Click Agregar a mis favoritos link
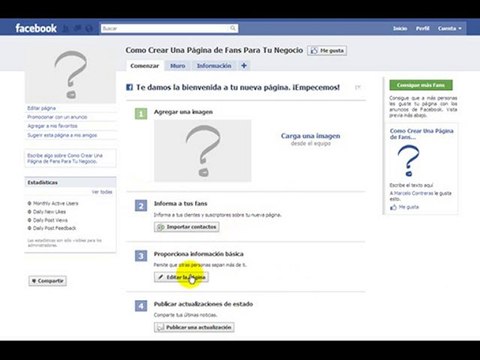 click(x=52, y=126)
